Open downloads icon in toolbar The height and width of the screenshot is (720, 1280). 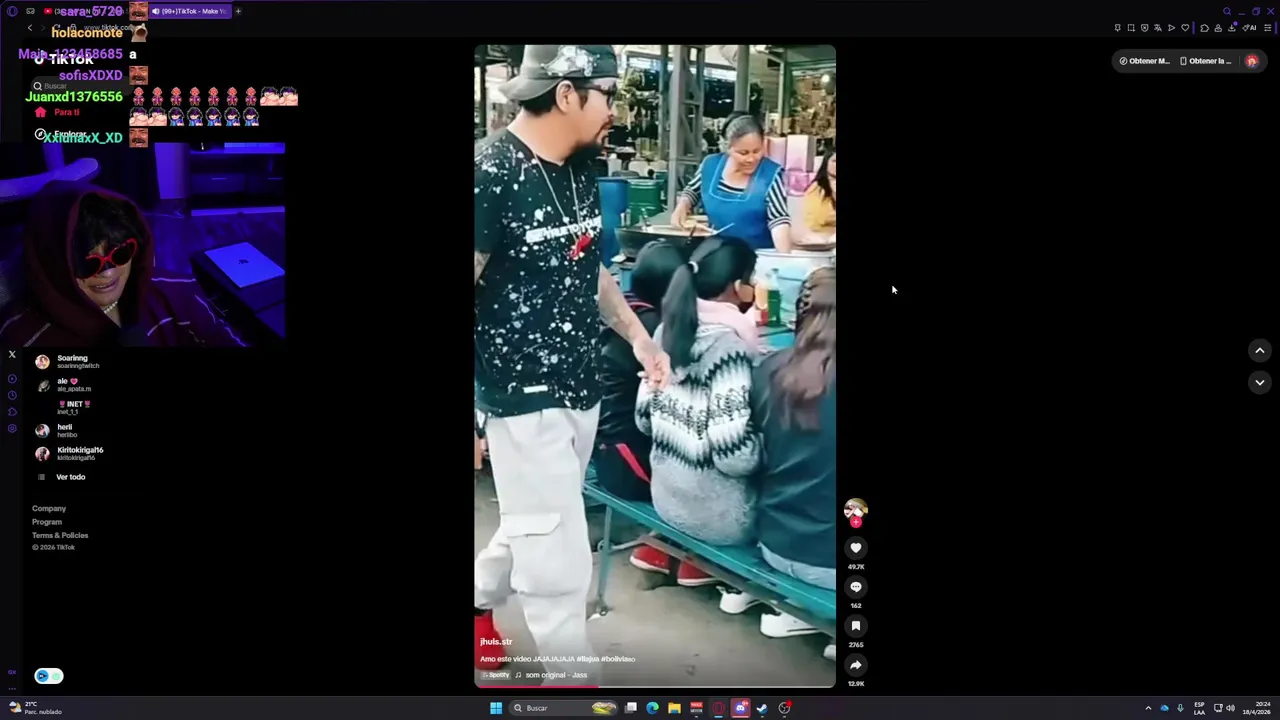click(x=1232, y=28)
